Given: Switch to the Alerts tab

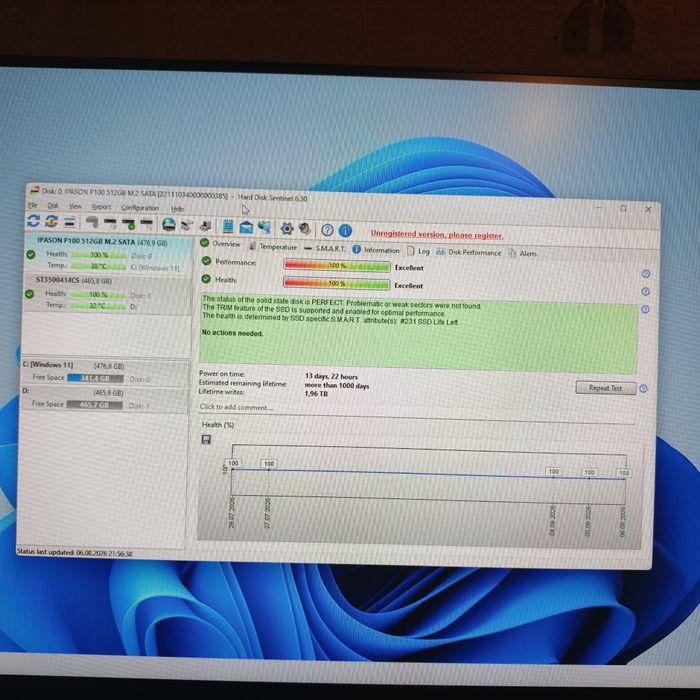Looking at the screenshot, I should (x=522, y=254).
